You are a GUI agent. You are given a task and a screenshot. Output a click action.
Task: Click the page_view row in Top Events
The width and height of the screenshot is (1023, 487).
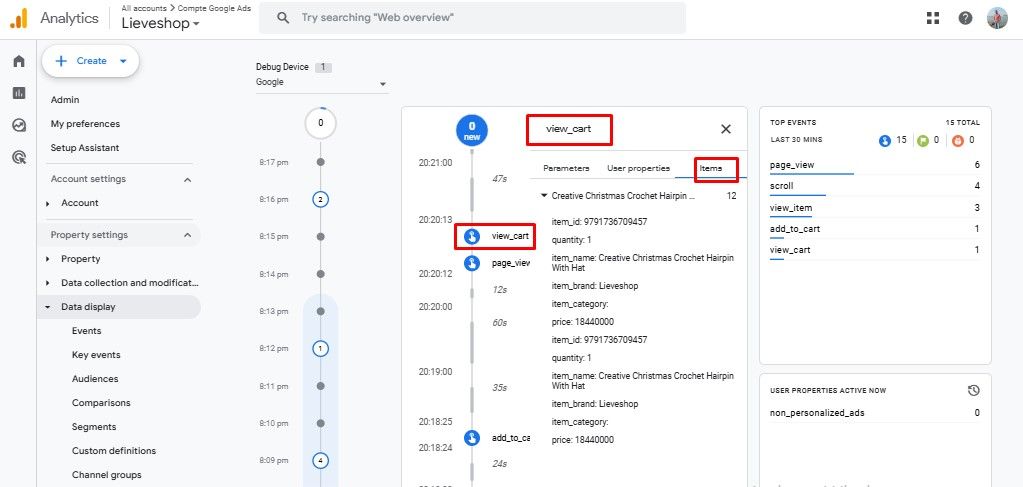point(874,165)
